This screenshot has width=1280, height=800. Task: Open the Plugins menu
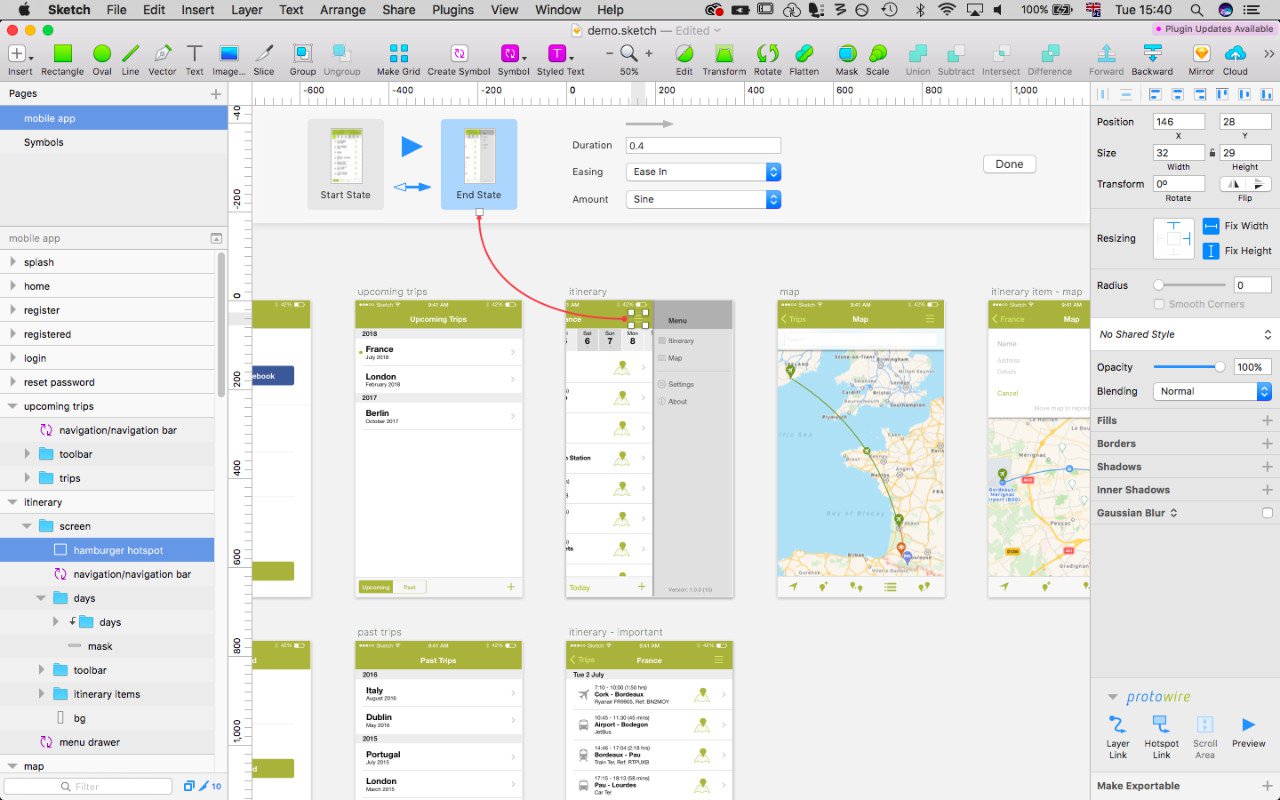coord(453,10)
